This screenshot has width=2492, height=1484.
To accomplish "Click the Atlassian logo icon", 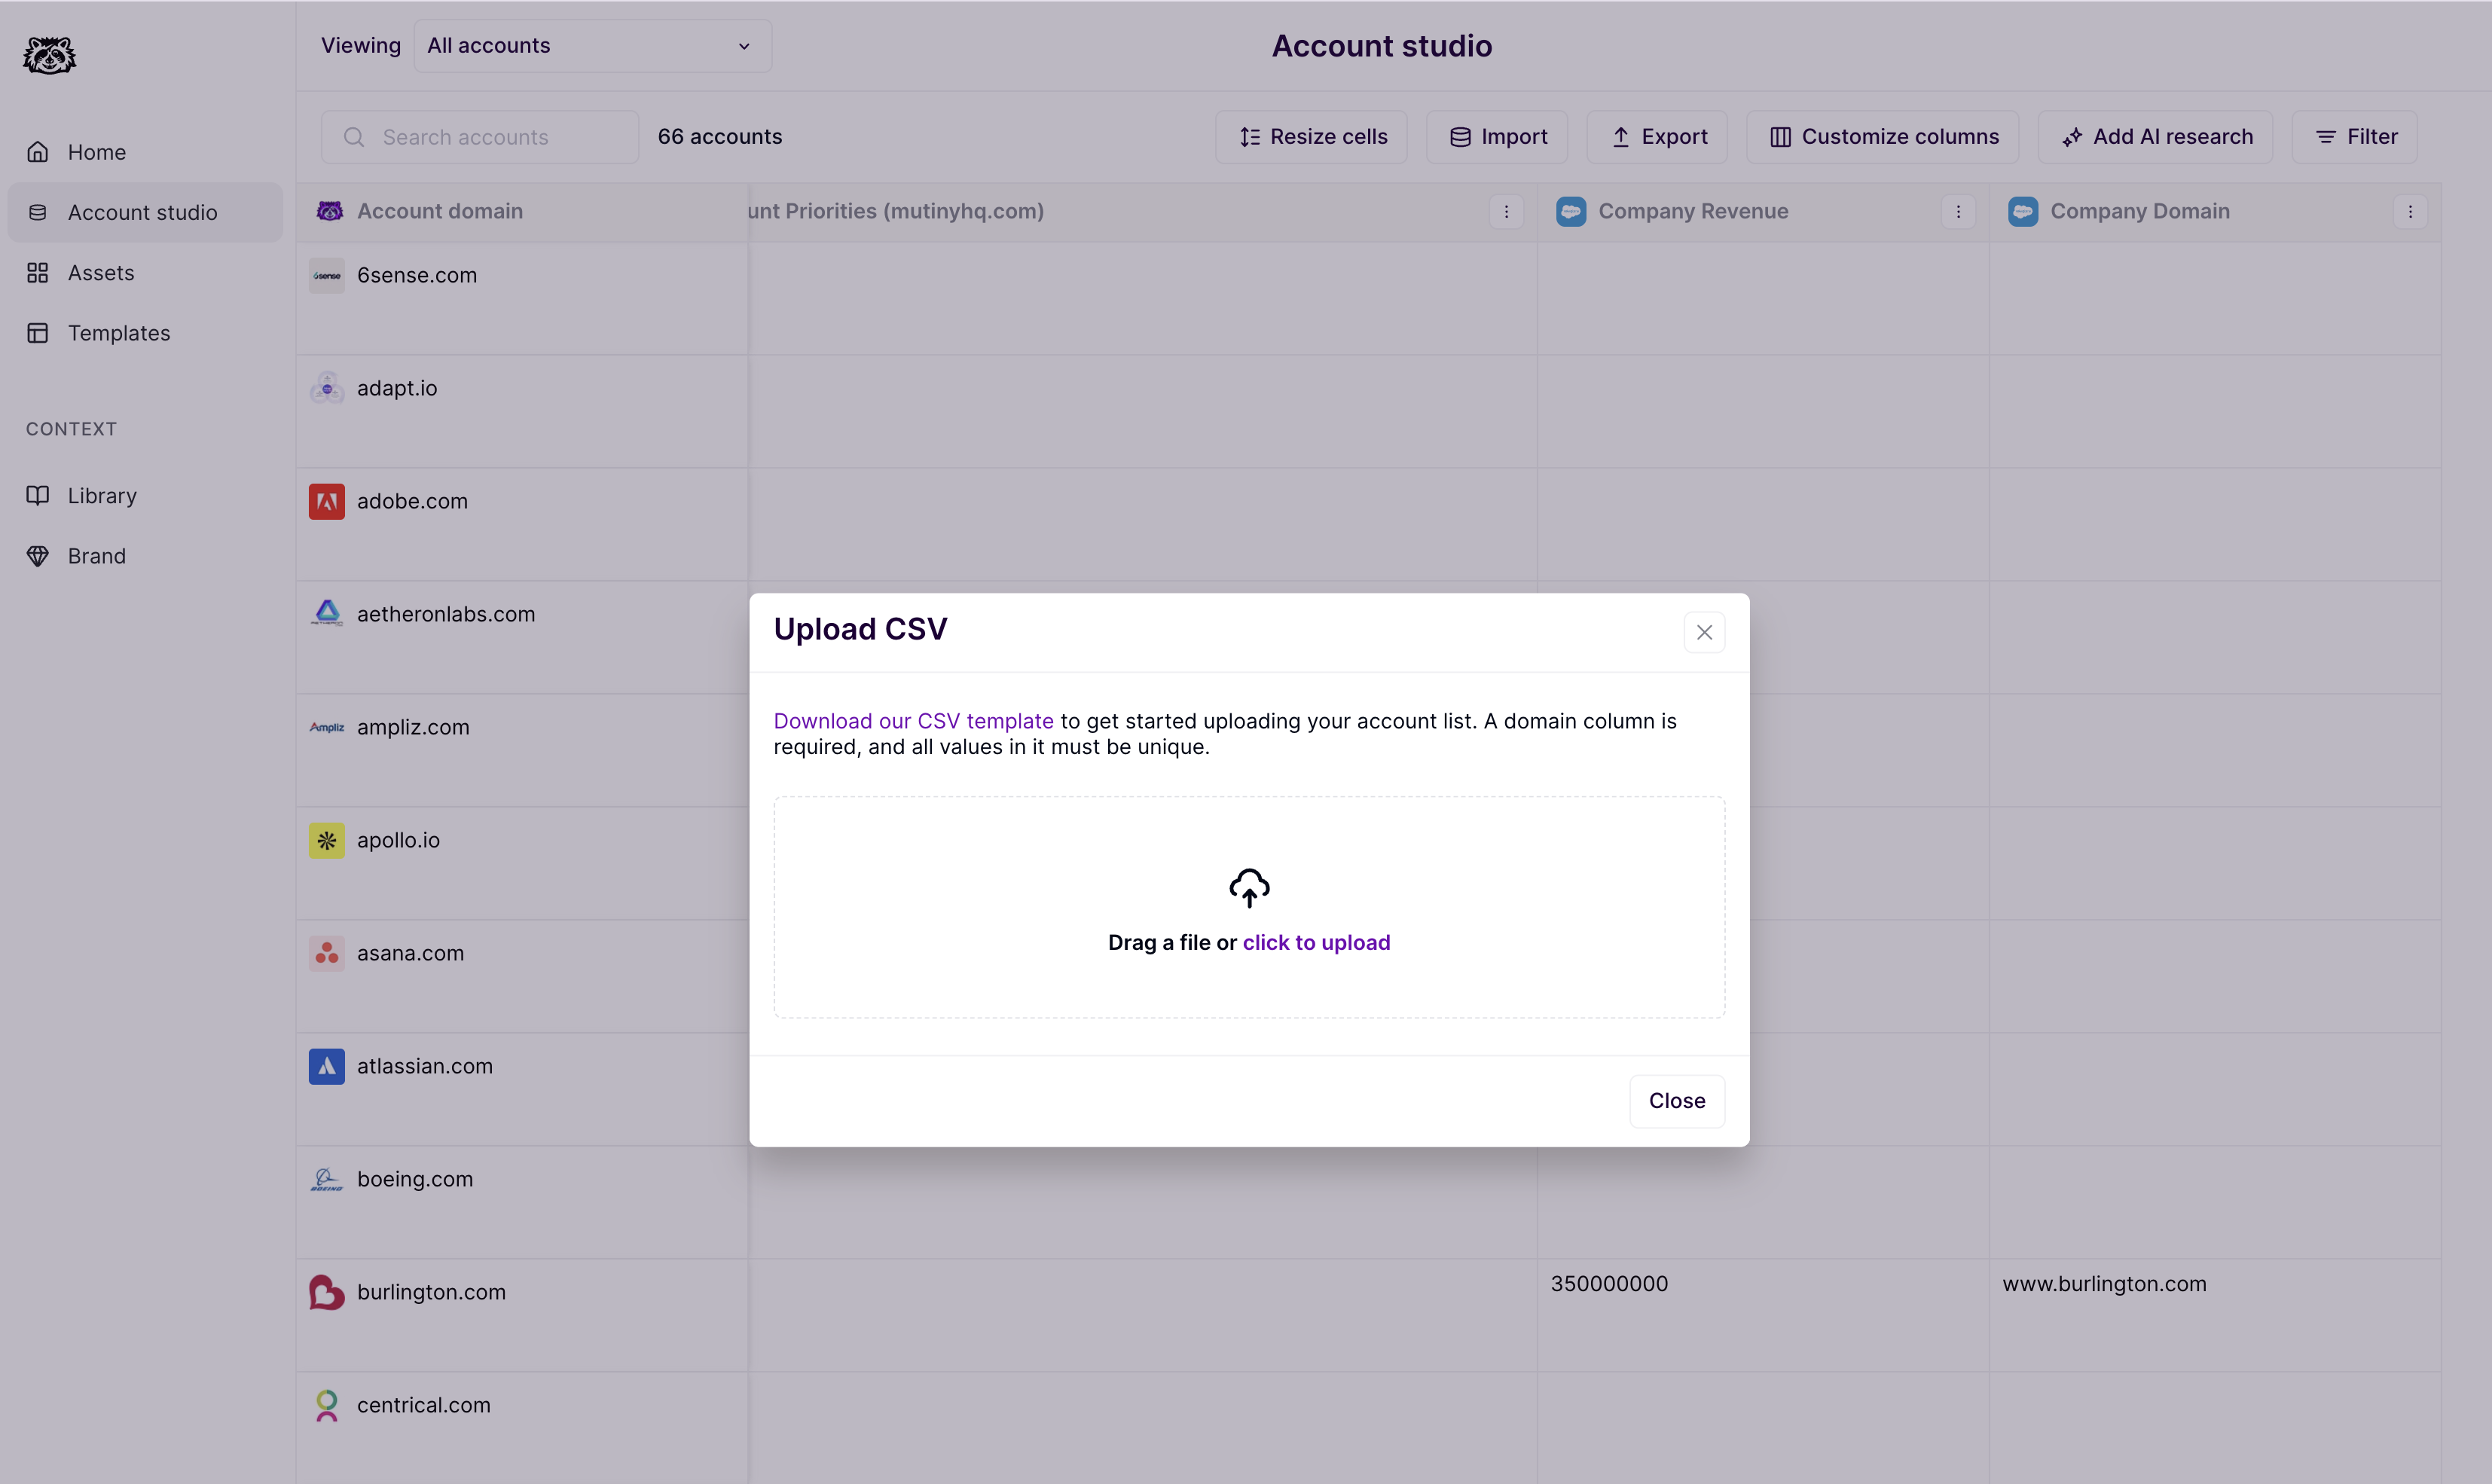I will (x=326, y=1066).
